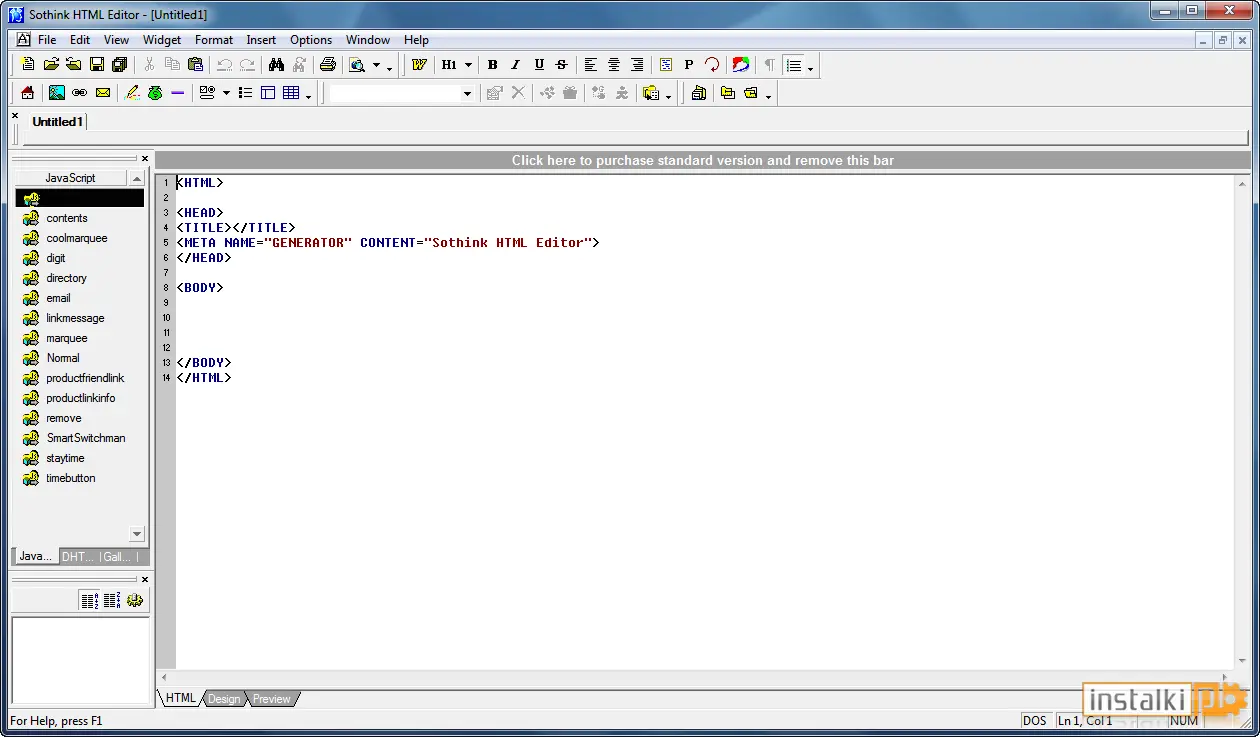
Task: Click the gear icon in lower left panel
Action: [135, 601]
